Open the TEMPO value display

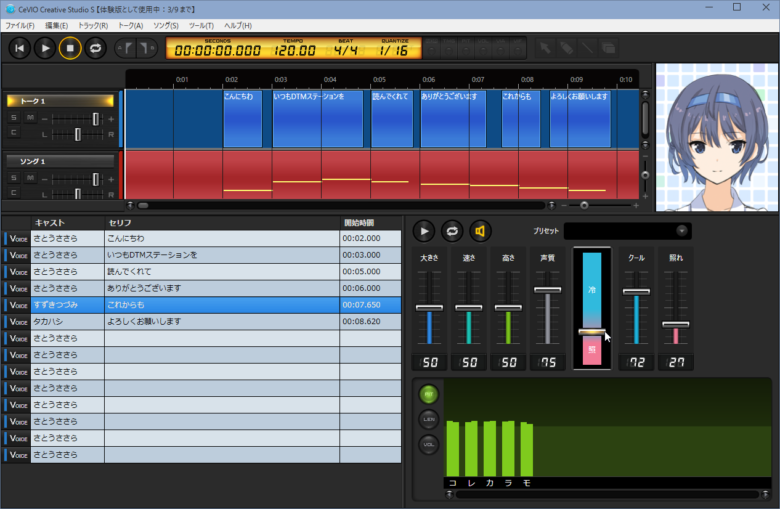pos(293,49)
